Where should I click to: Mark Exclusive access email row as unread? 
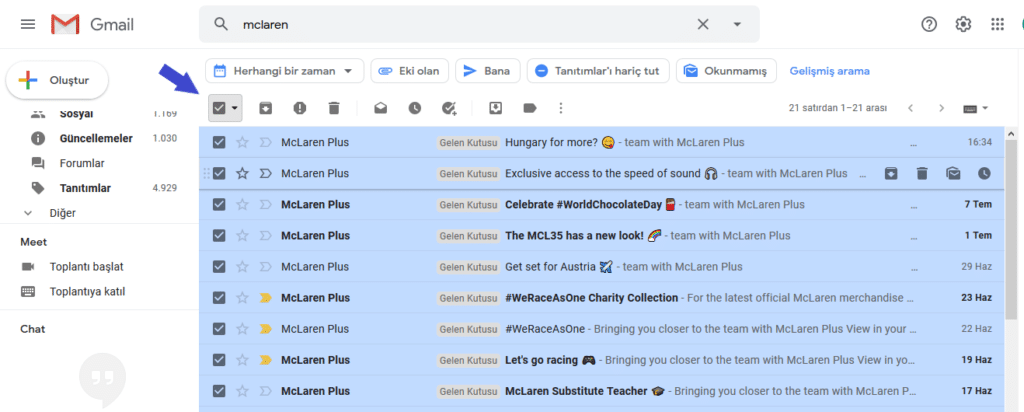[x=953, y=174]
